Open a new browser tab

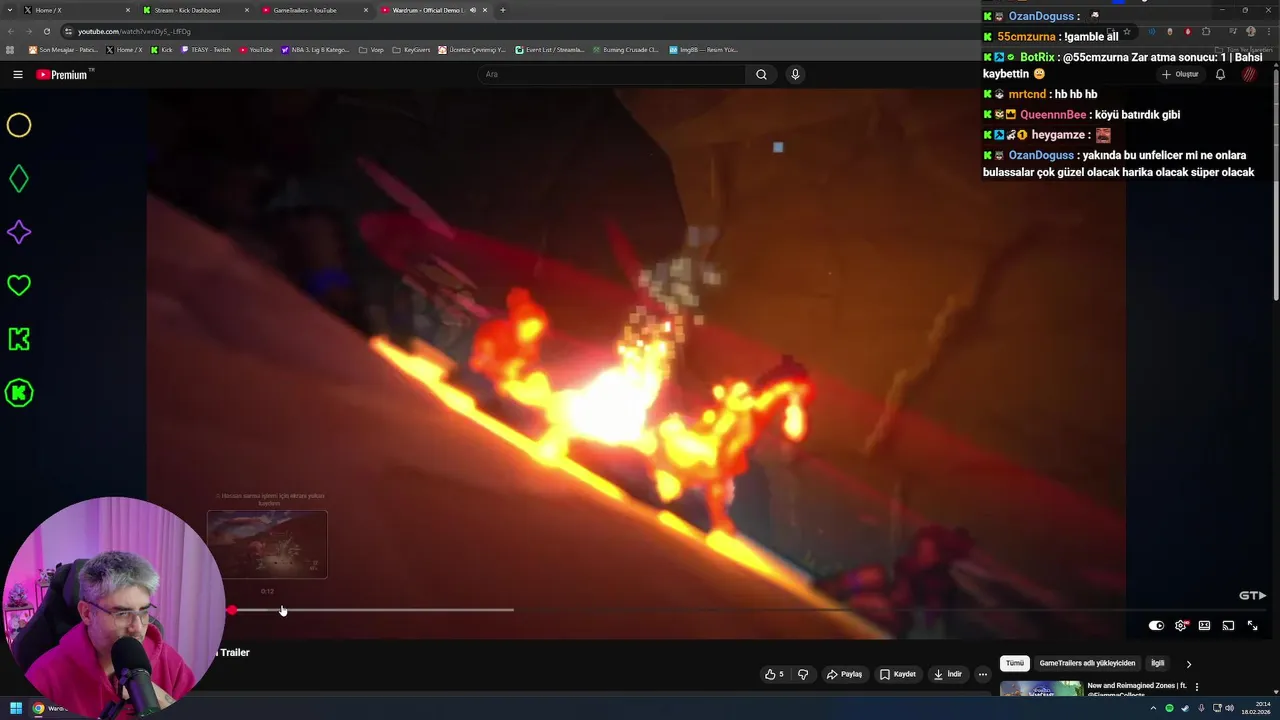click(x=502, y=10)
